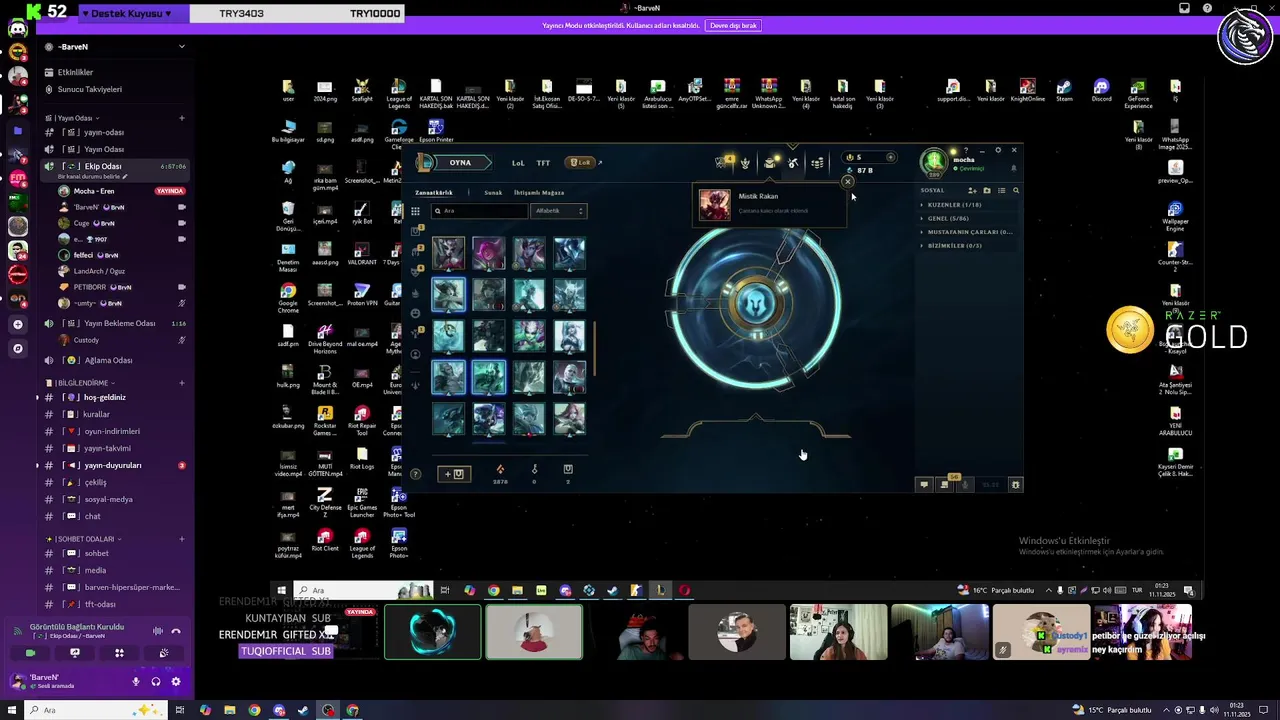This screenshot has height=720, width=1280.
Task: Dismiss the Mistik Rakan notification
Action: click(848, 182)
